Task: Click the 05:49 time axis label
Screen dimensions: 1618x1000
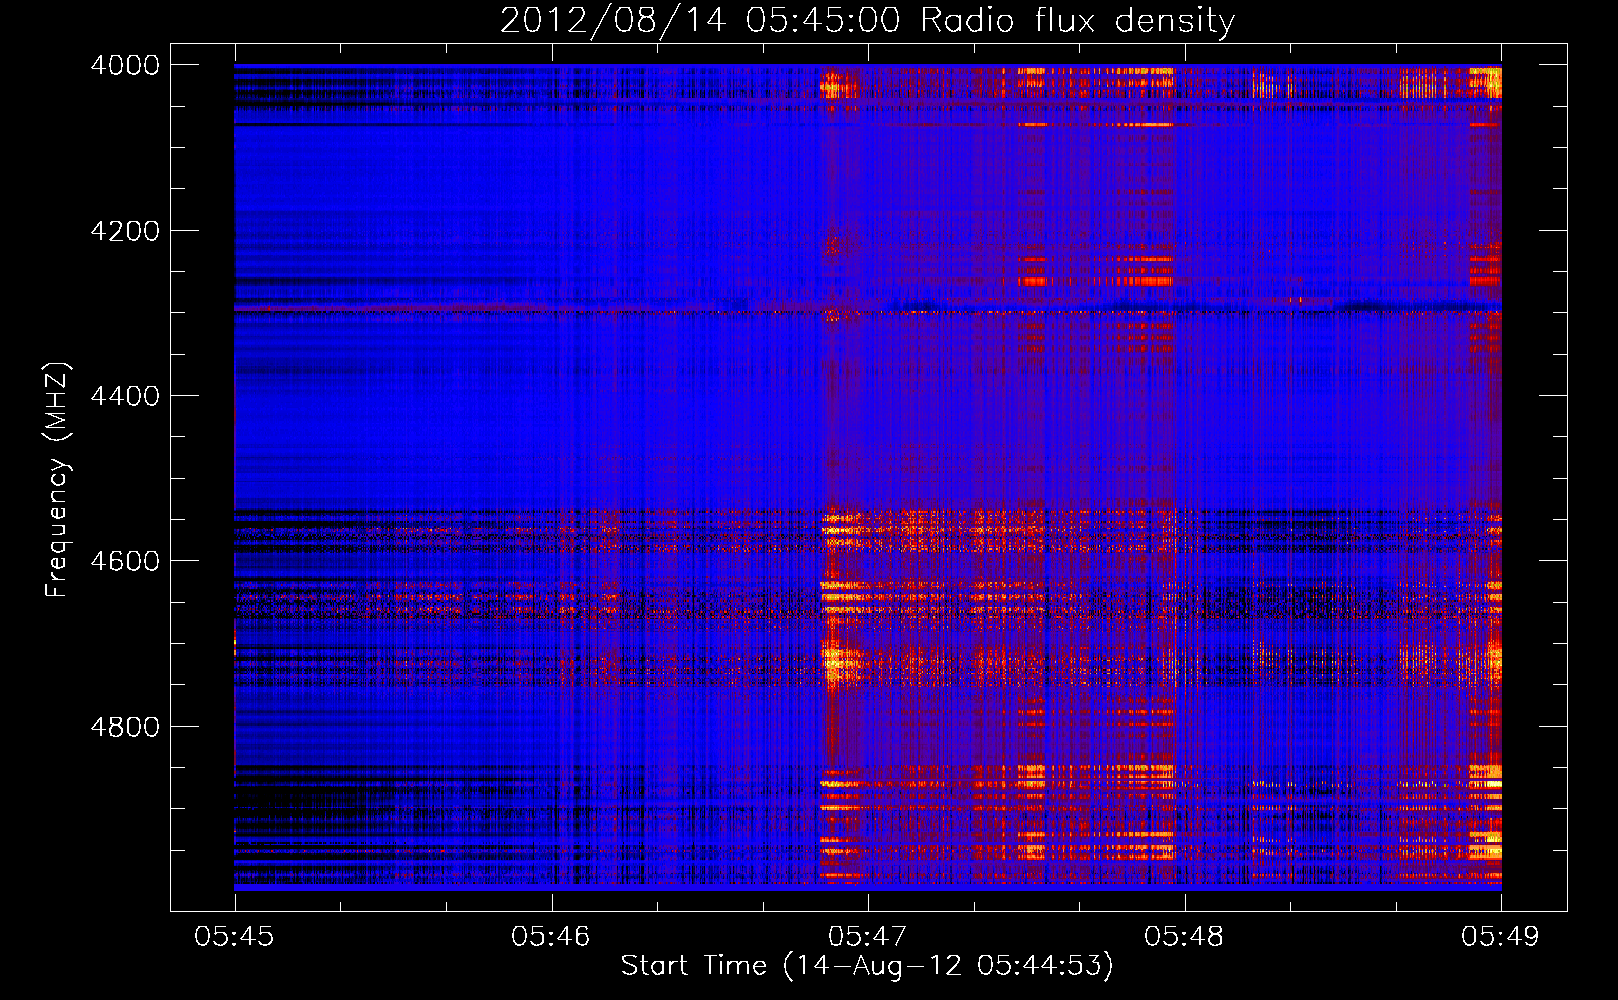Action: click(1500, 937)
